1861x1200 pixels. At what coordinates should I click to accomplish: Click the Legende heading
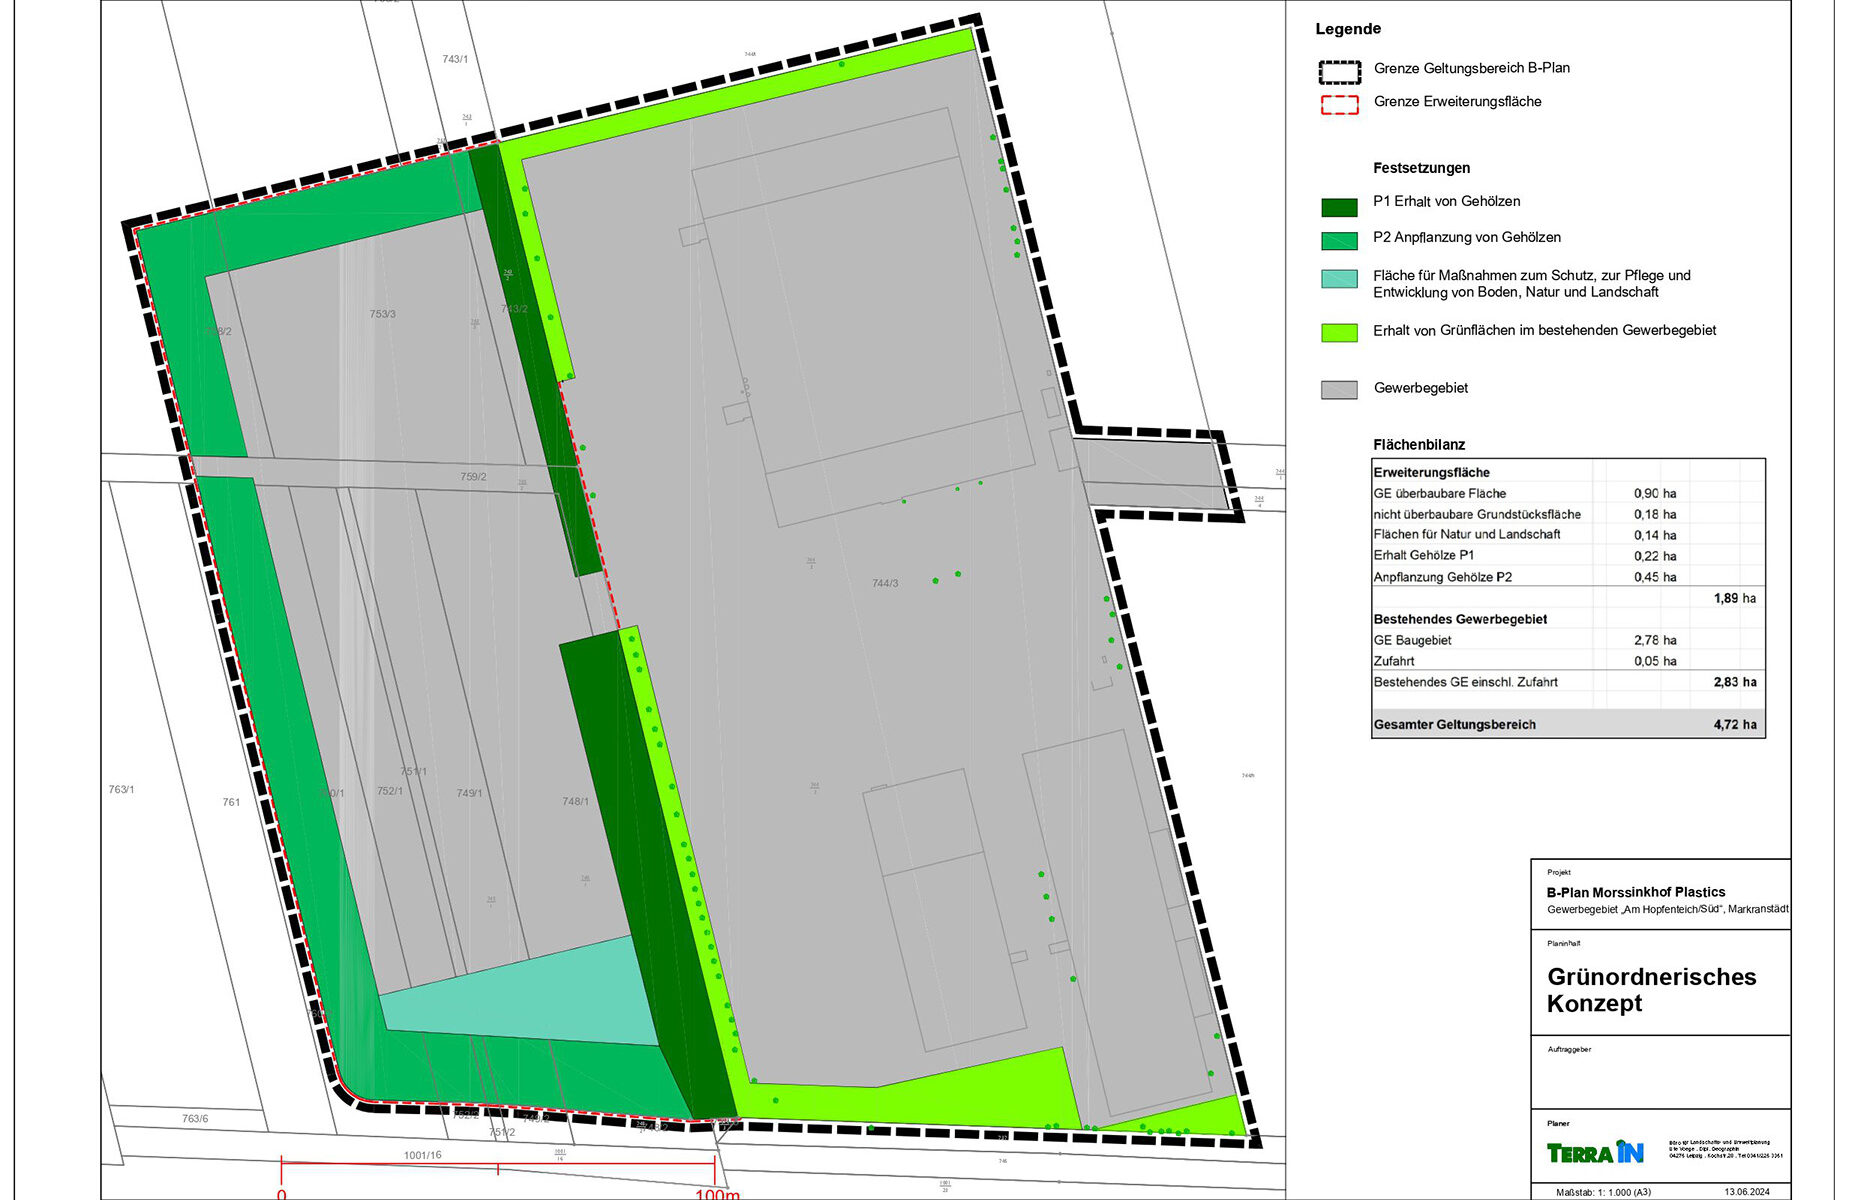point(1347,29)
